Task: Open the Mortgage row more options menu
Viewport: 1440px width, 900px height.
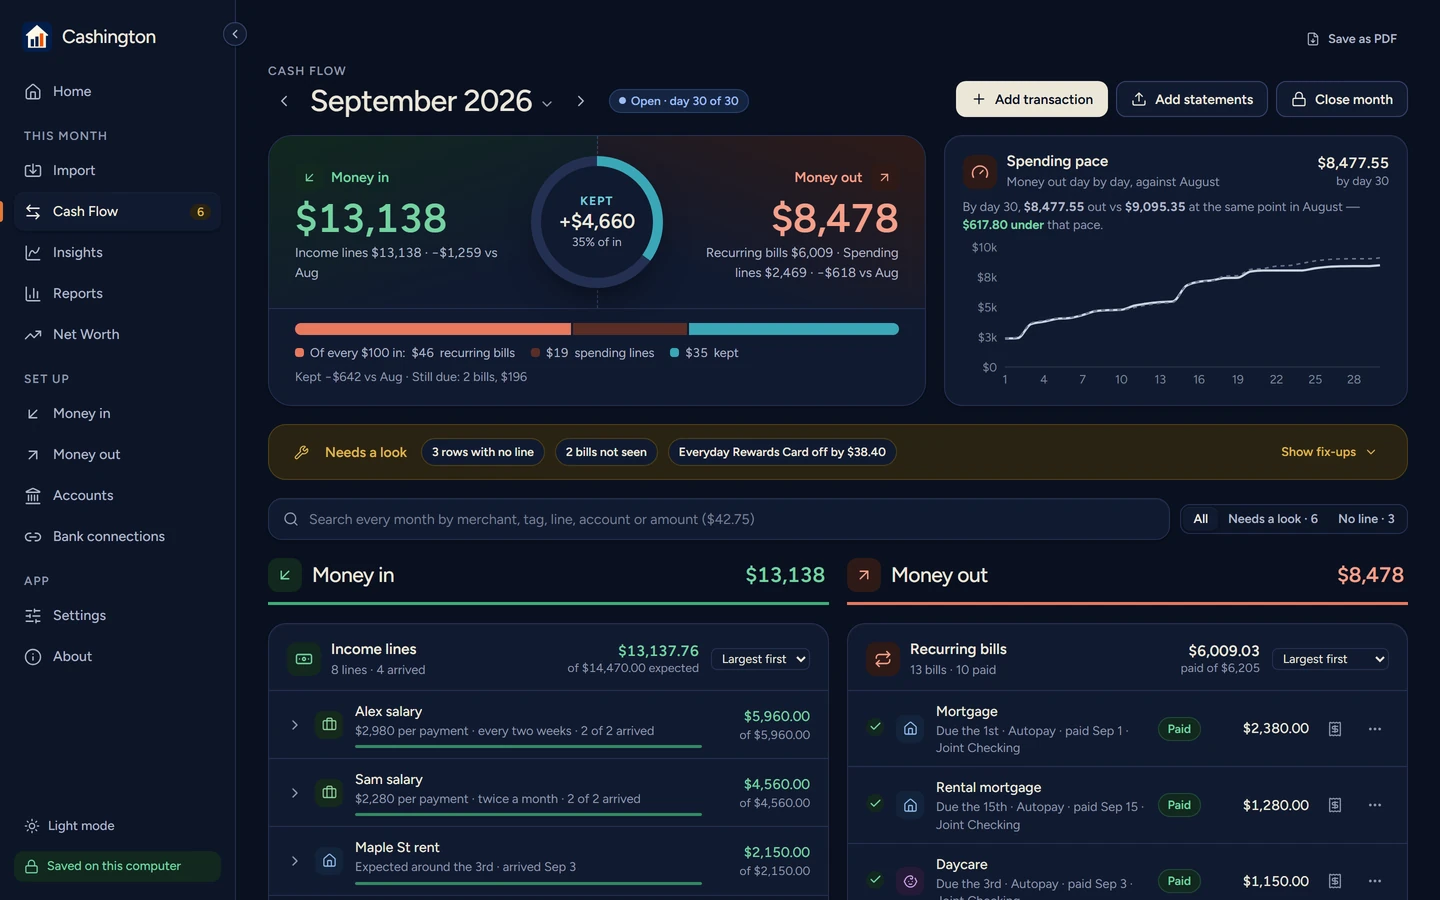Action: (x=1375, y=729)
